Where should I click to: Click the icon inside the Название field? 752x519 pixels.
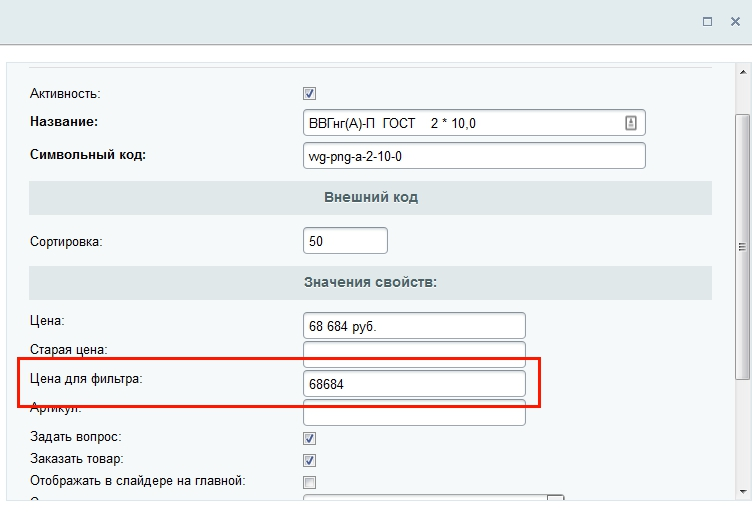631,123
